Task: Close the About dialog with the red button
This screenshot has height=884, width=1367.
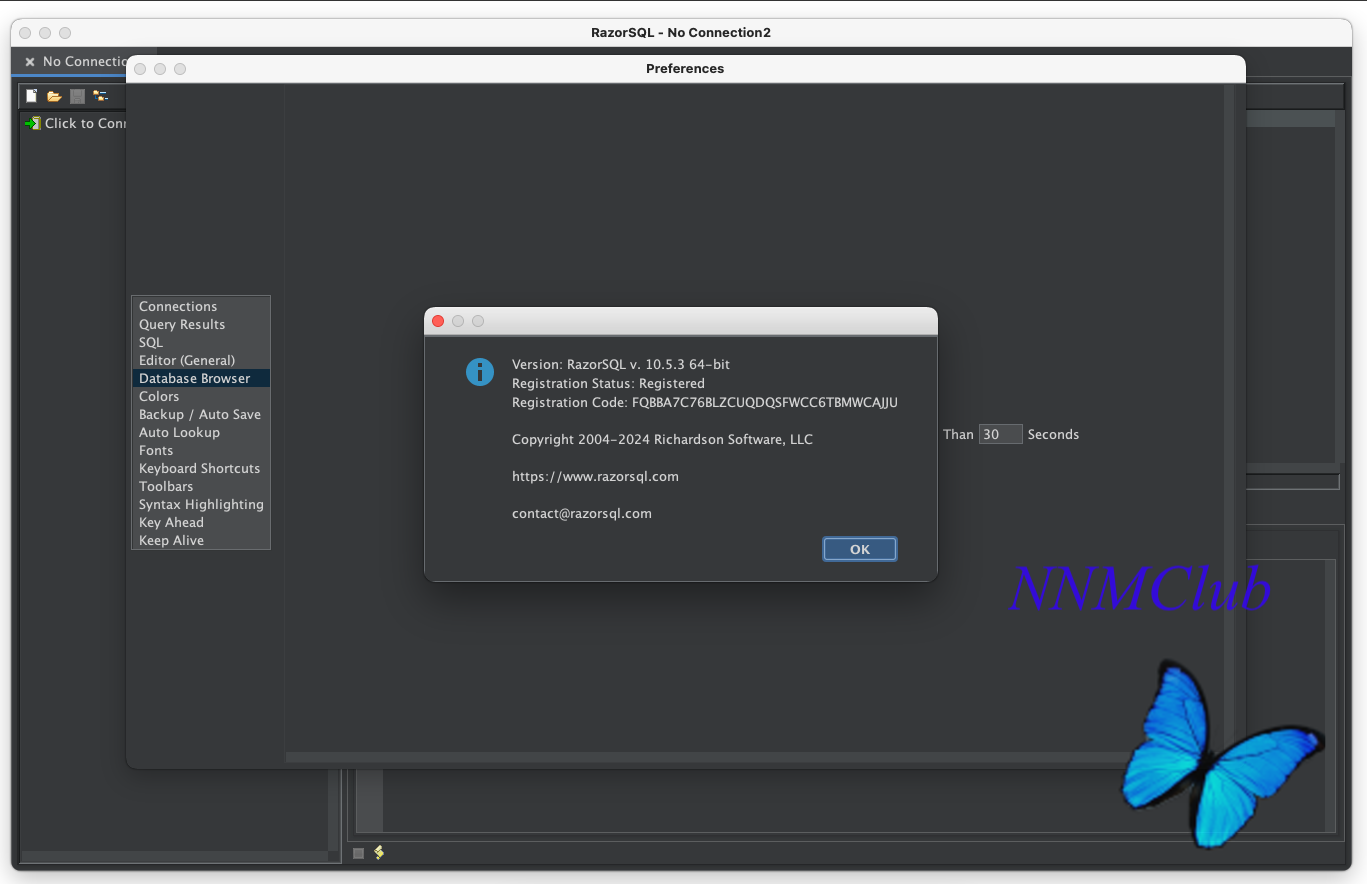Action: [438, 321]
